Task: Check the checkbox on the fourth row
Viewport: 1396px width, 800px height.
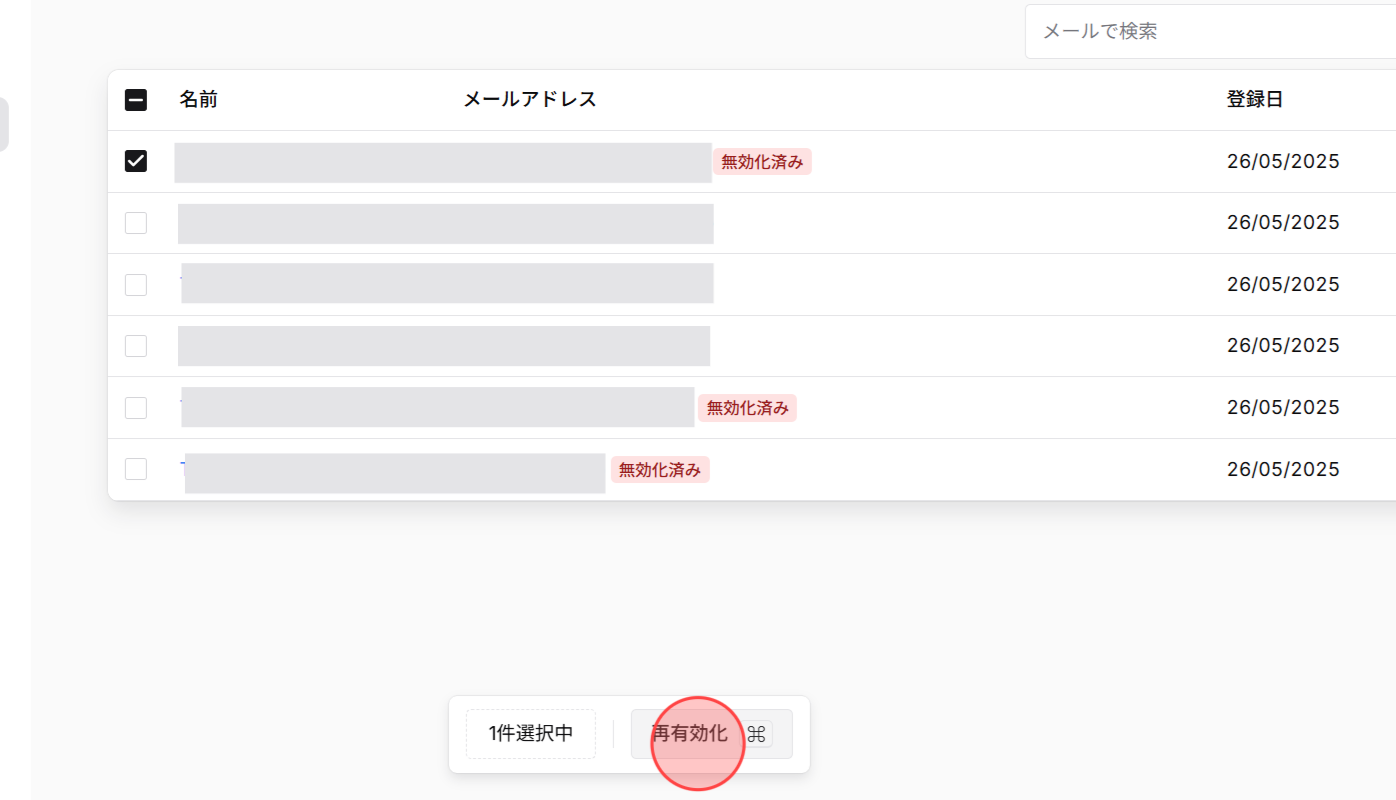Action: pyautogui.click(x=135, y=345)
